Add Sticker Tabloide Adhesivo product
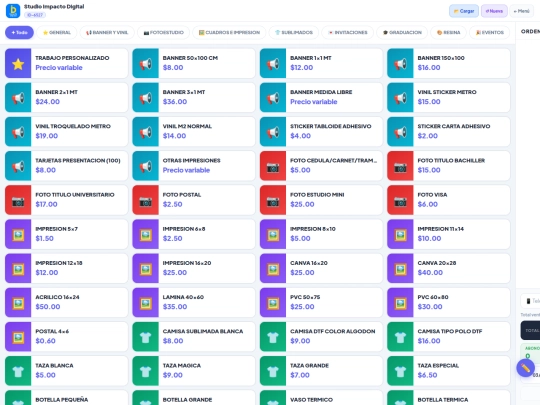The height and width of the screenshot is (405, 540). [x=321, y=132]
